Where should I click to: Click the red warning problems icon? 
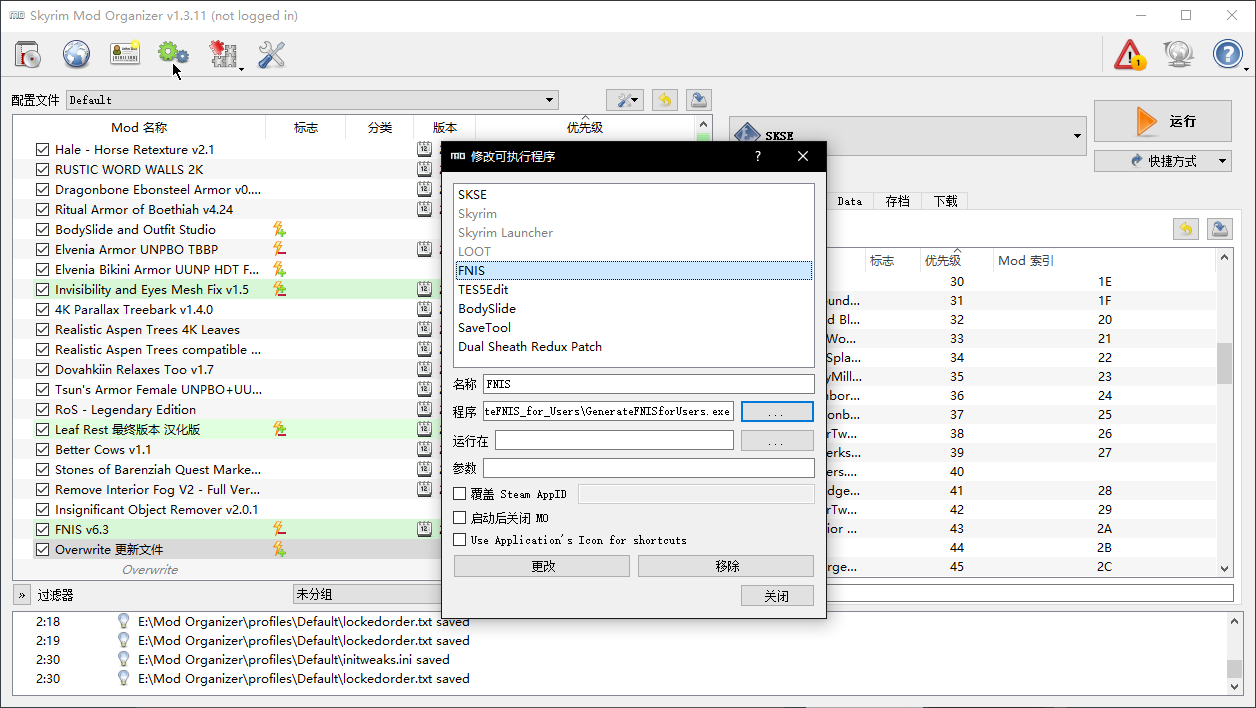click(x=1130, y=55)
